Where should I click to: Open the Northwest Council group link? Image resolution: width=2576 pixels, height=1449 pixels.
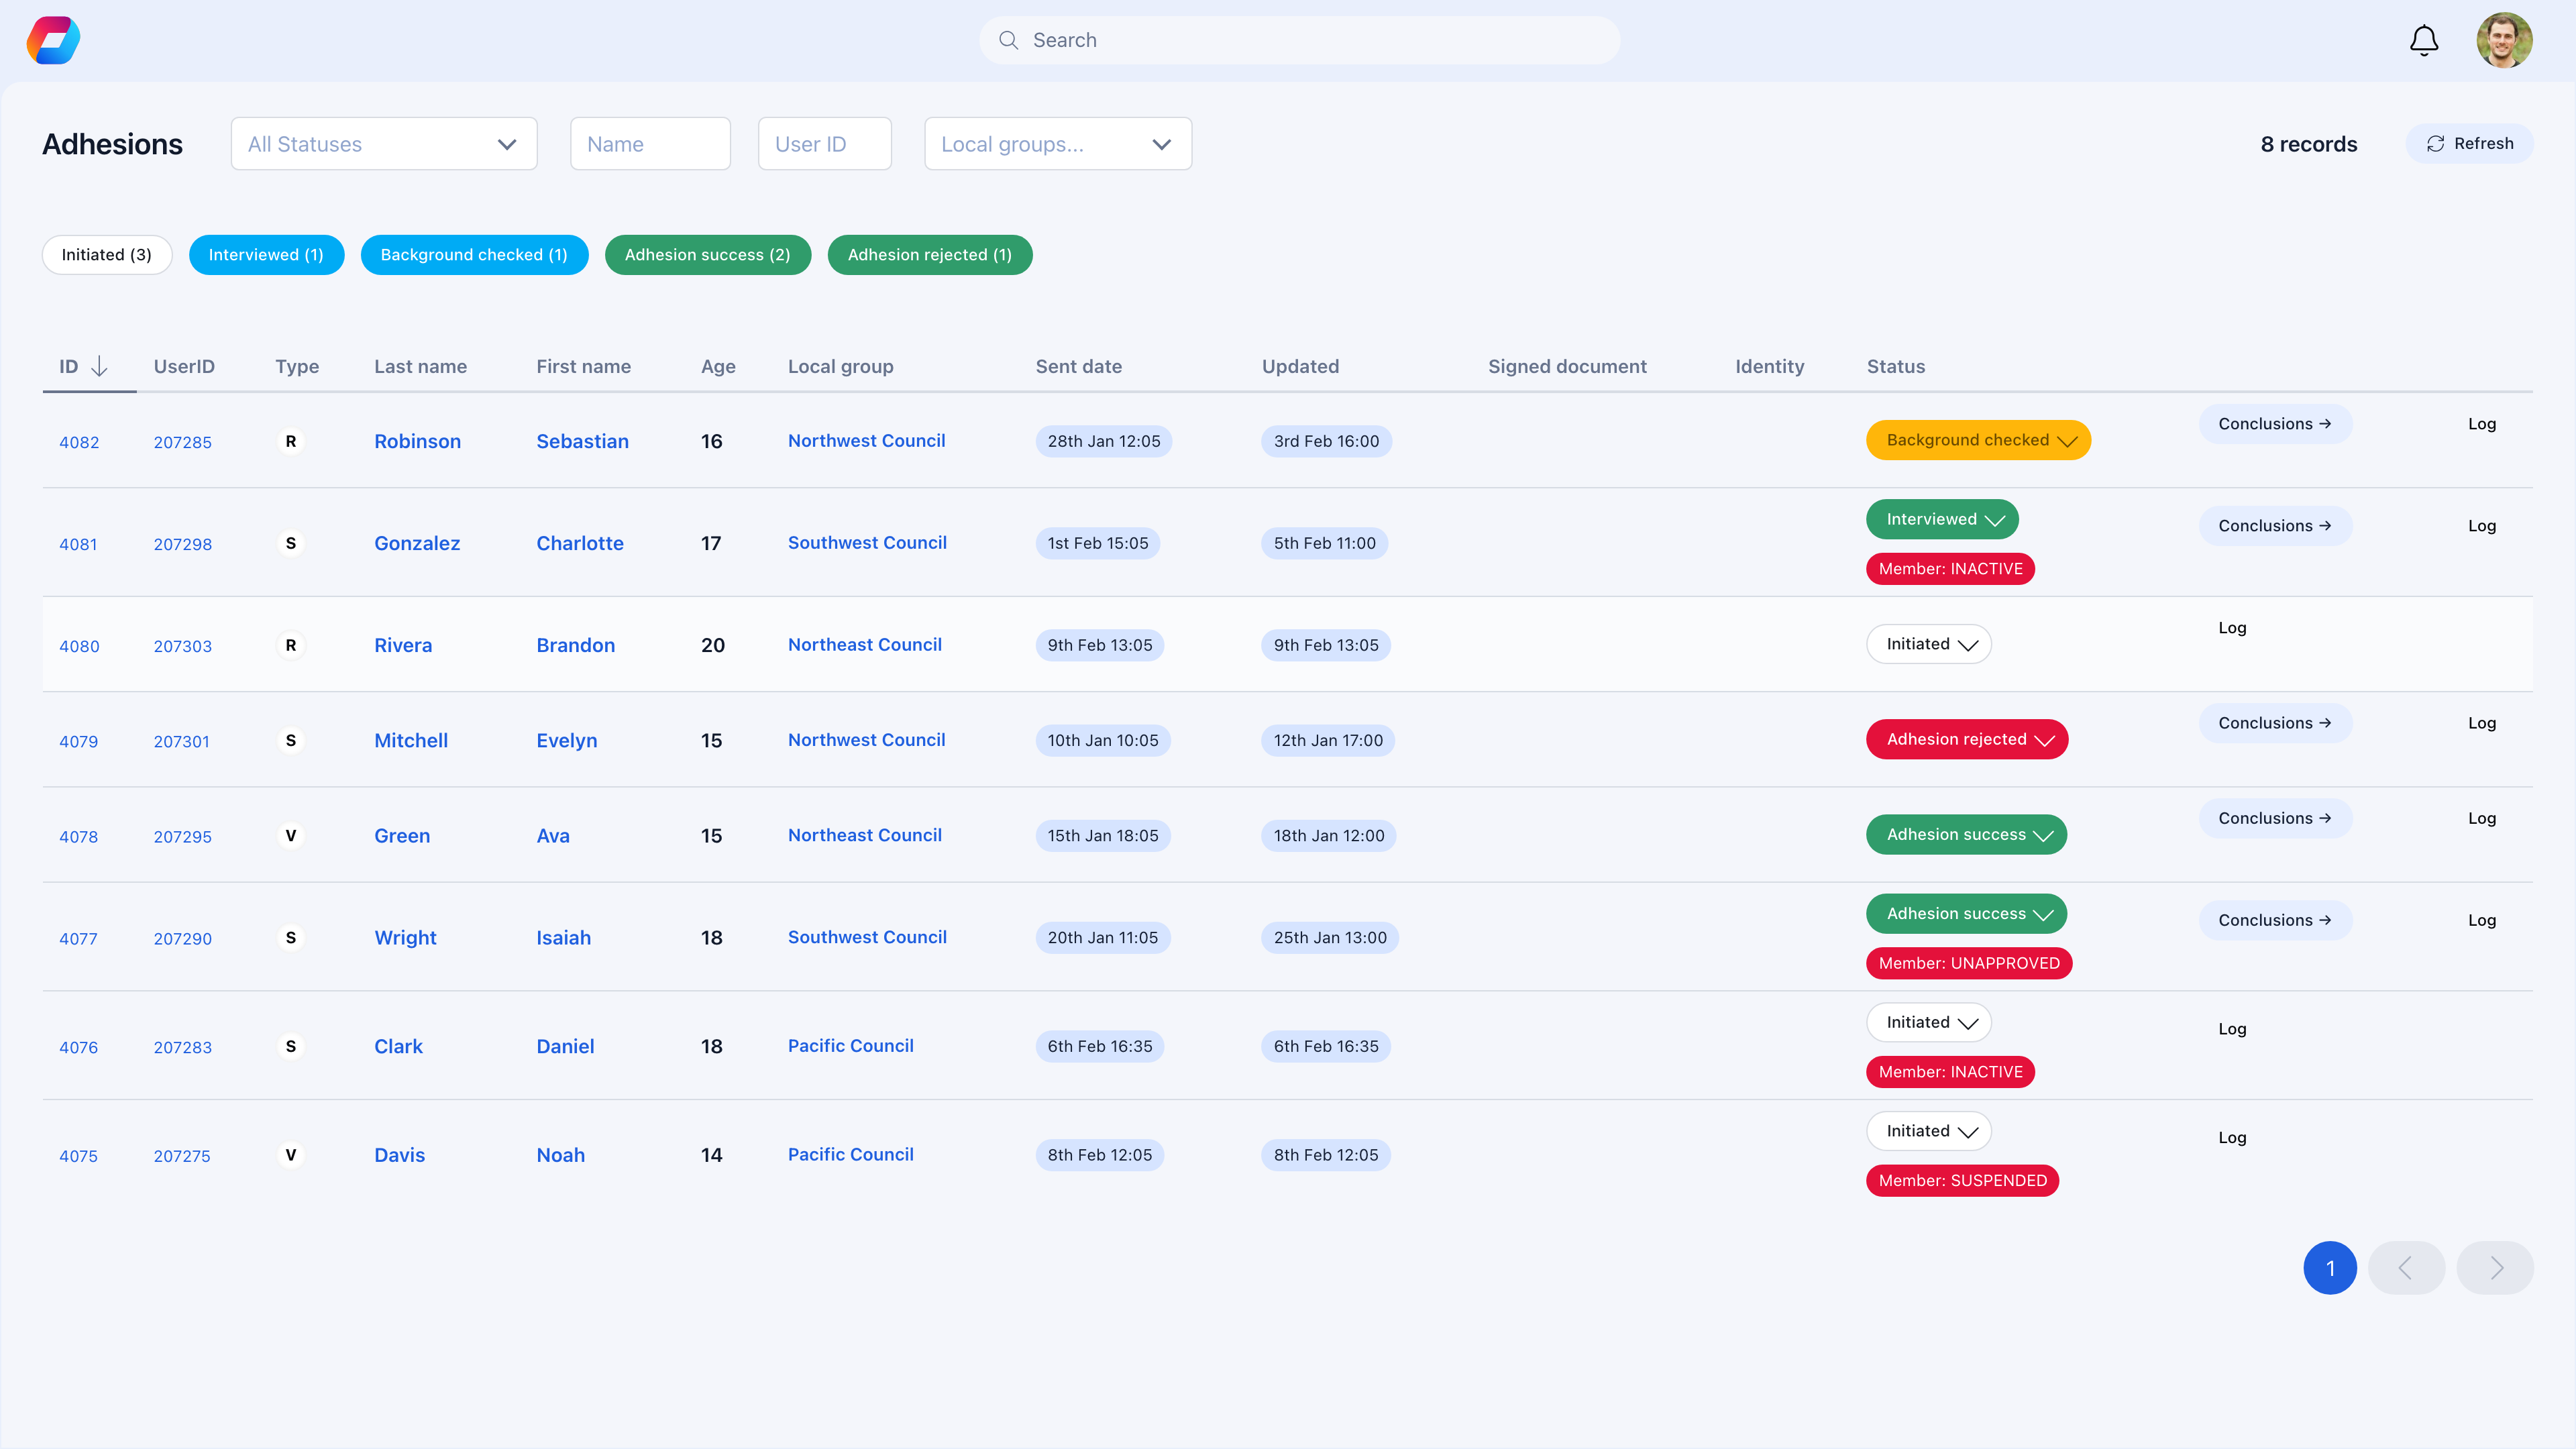coord(866,440)
